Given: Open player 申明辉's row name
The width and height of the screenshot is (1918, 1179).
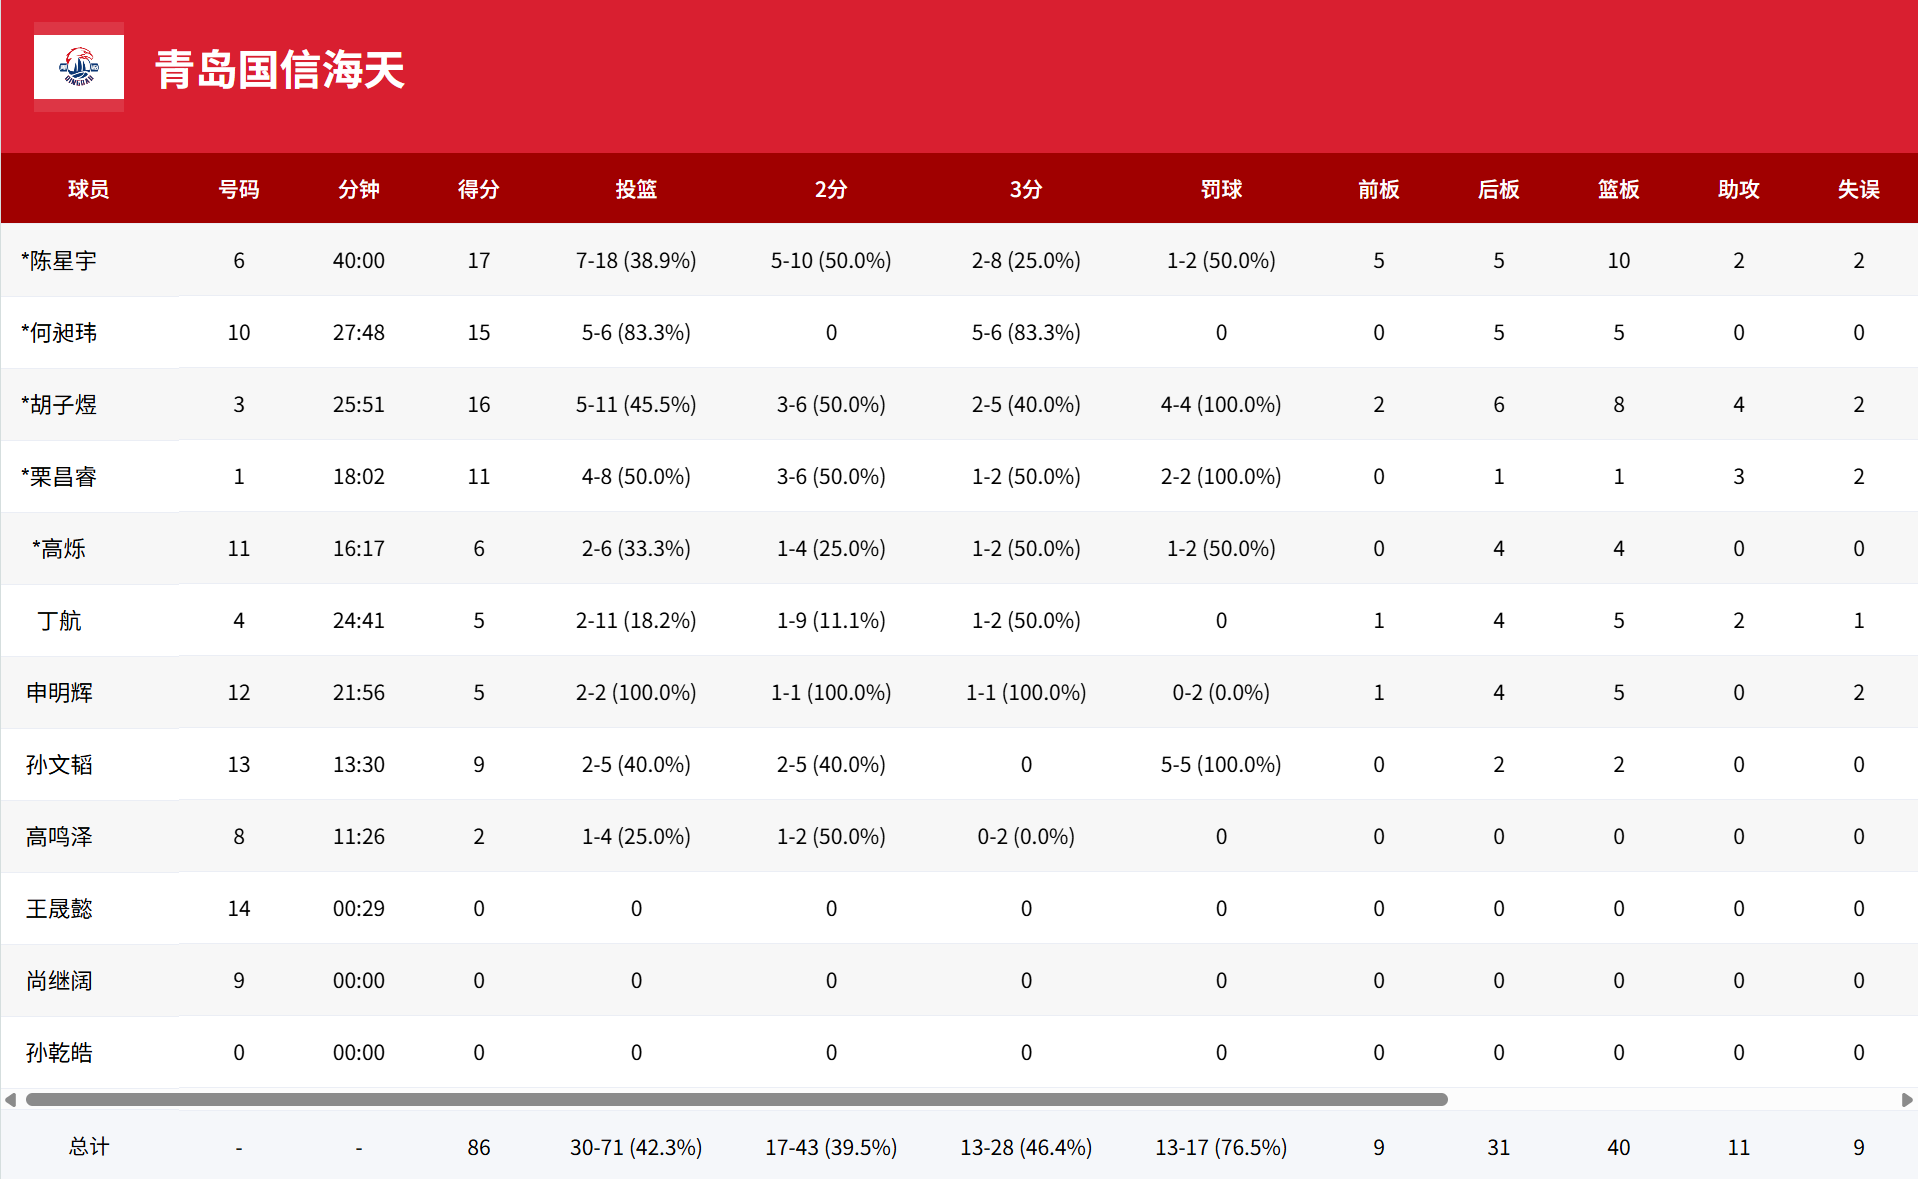Looking at the screenshot, I should 59,693.
